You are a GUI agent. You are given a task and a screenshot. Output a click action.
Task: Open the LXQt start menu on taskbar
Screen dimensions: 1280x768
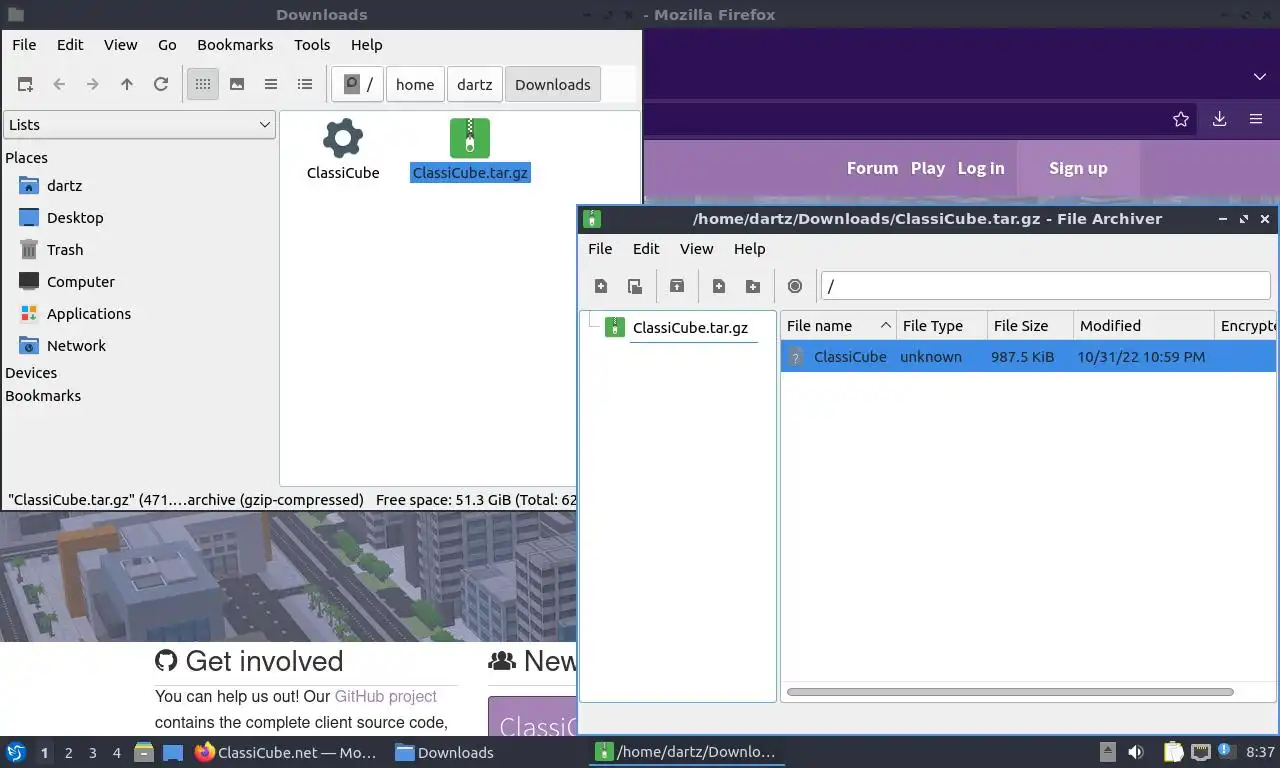tap(15, 752)
